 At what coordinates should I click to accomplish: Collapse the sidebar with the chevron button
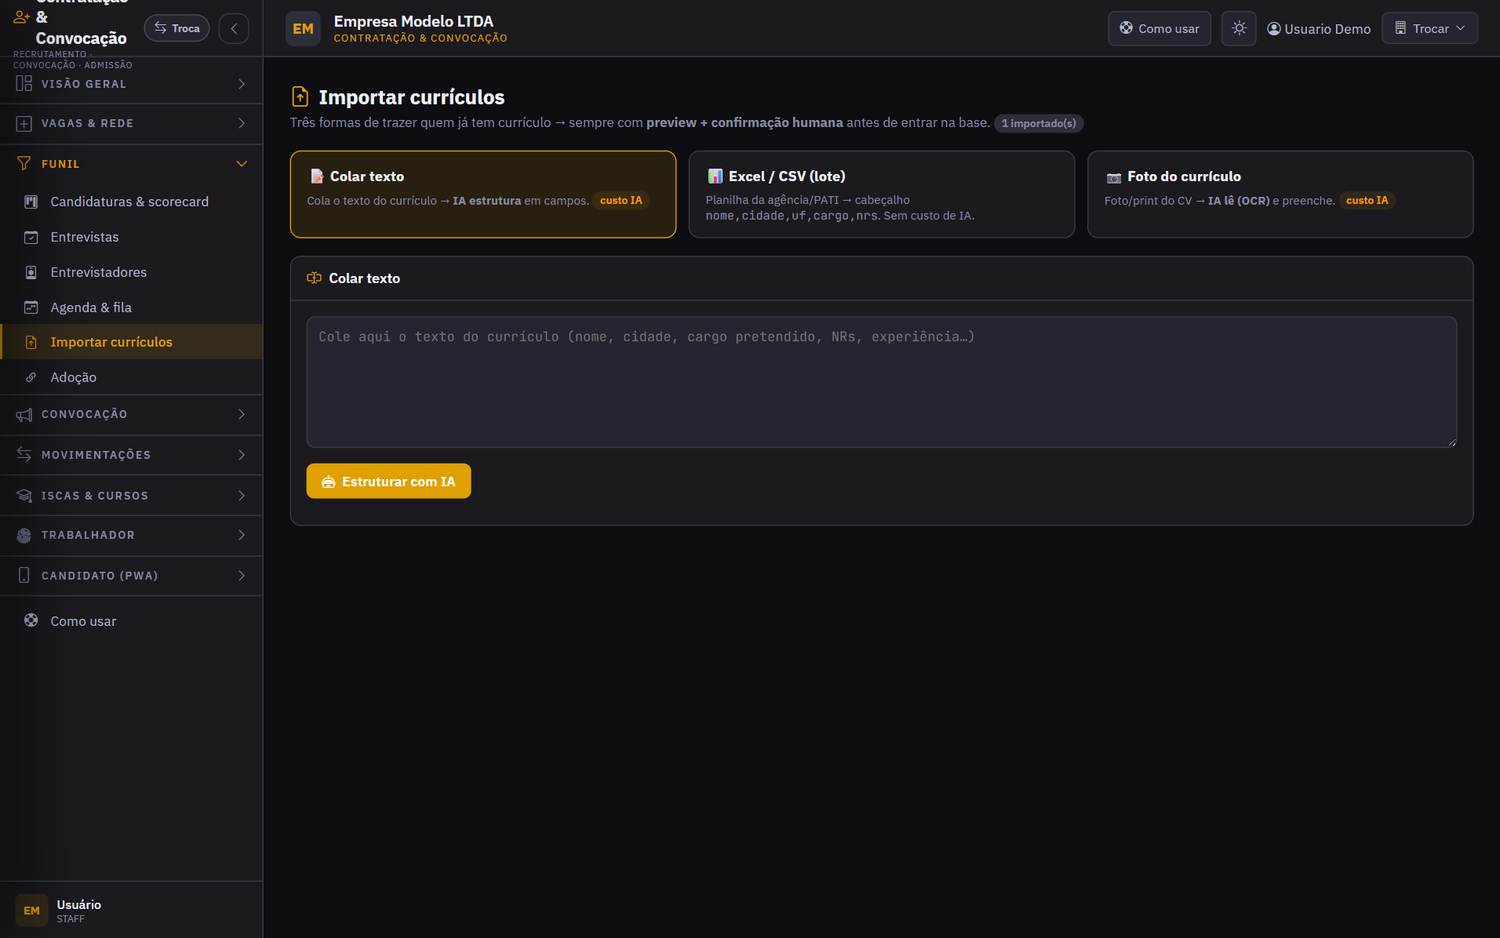click(234, 28)
